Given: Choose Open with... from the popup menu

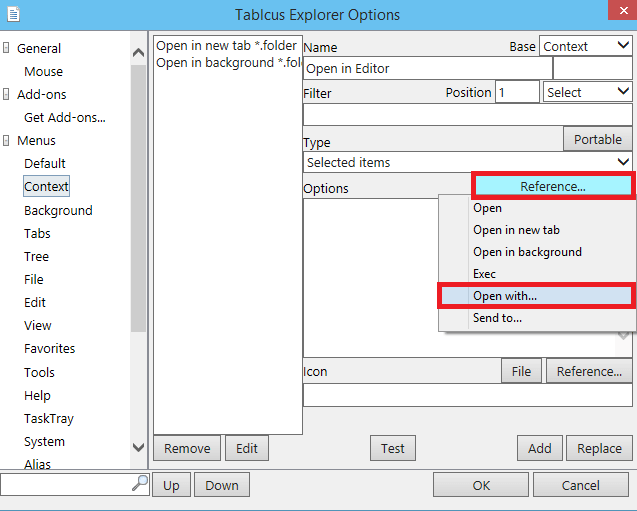Looking at the screenshot, I should (537, 296).
